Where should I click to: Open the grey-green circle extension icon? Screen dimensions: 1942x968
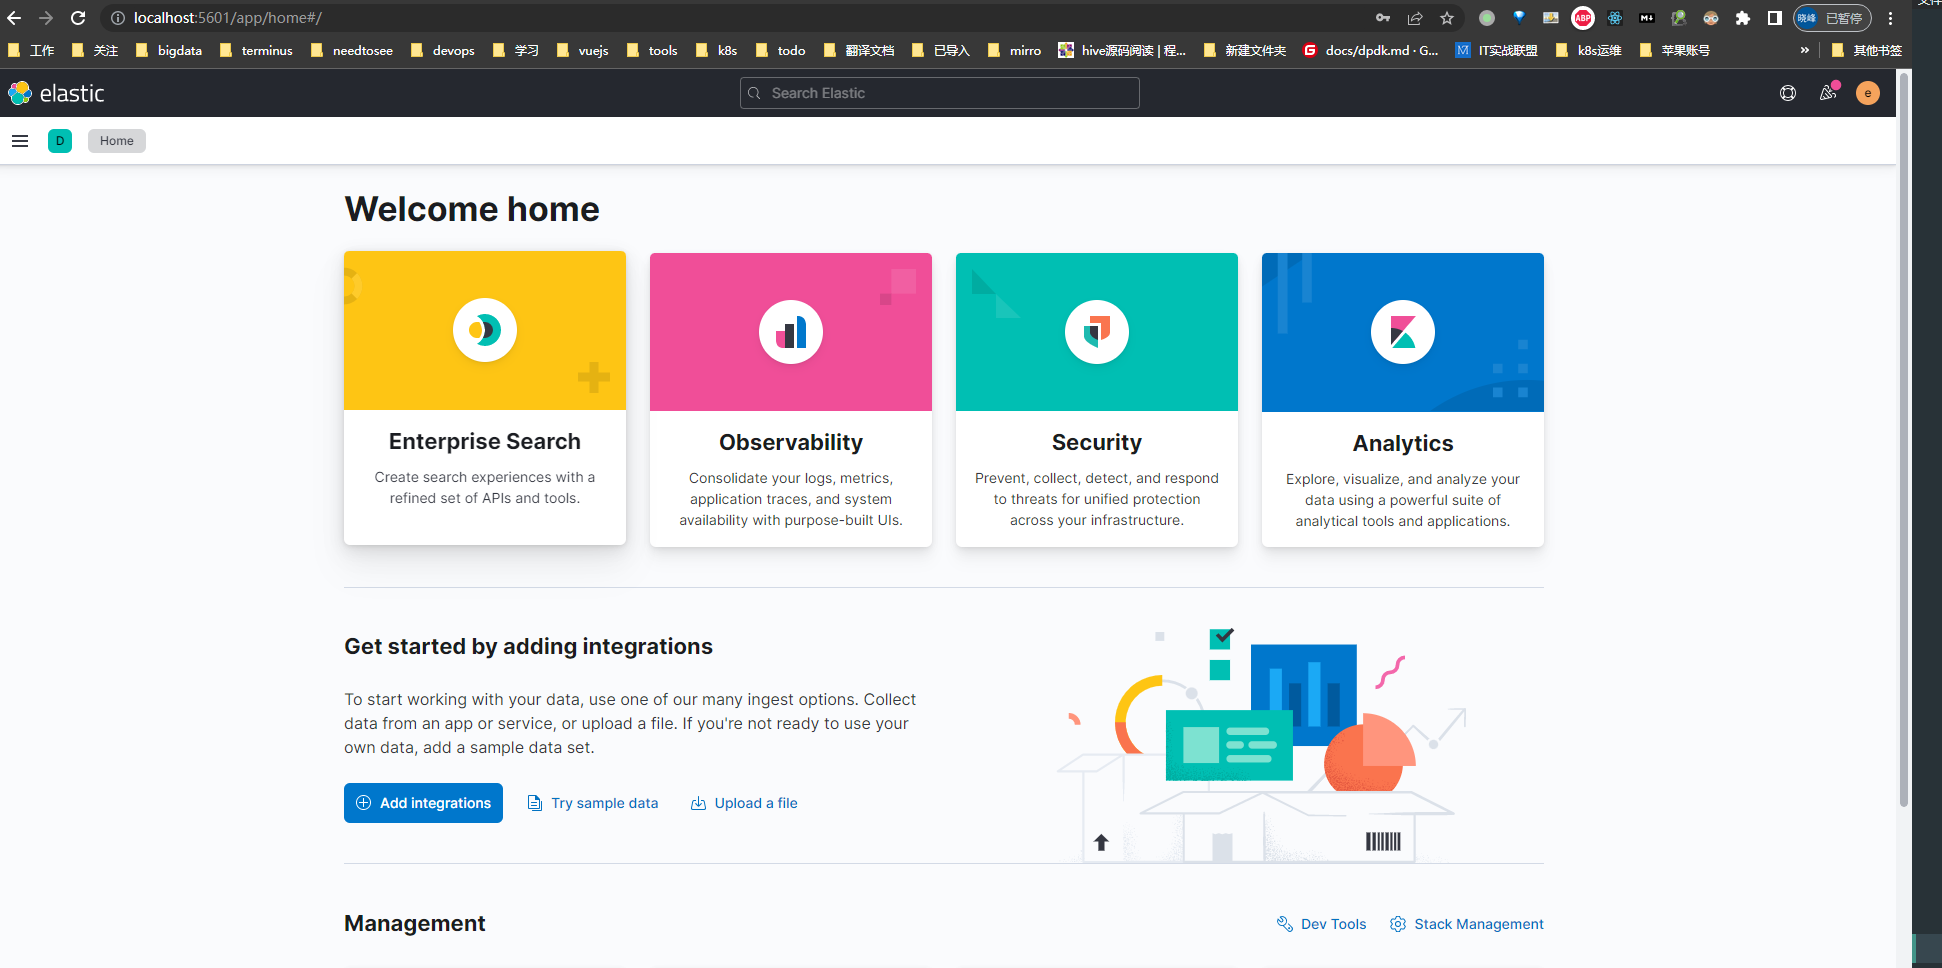pos(1487,18)
